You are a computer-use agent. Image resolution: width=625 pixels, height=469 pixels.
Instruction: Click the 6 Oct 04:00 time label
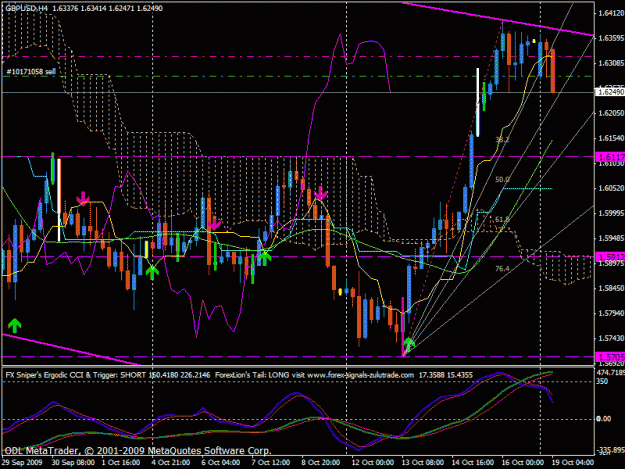click(220, 463)
